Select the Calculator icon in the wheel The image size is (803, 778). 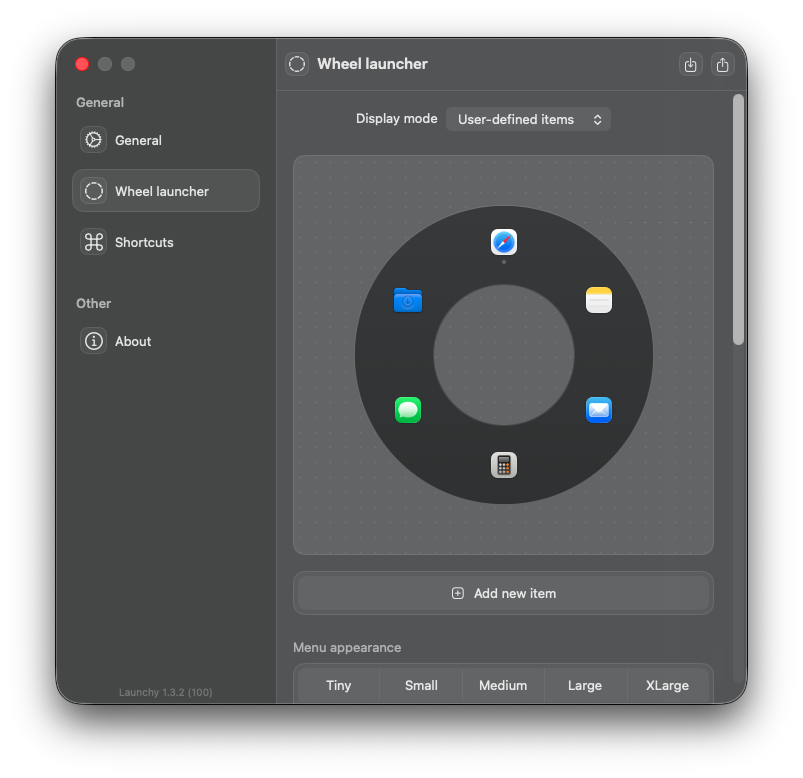503,465
